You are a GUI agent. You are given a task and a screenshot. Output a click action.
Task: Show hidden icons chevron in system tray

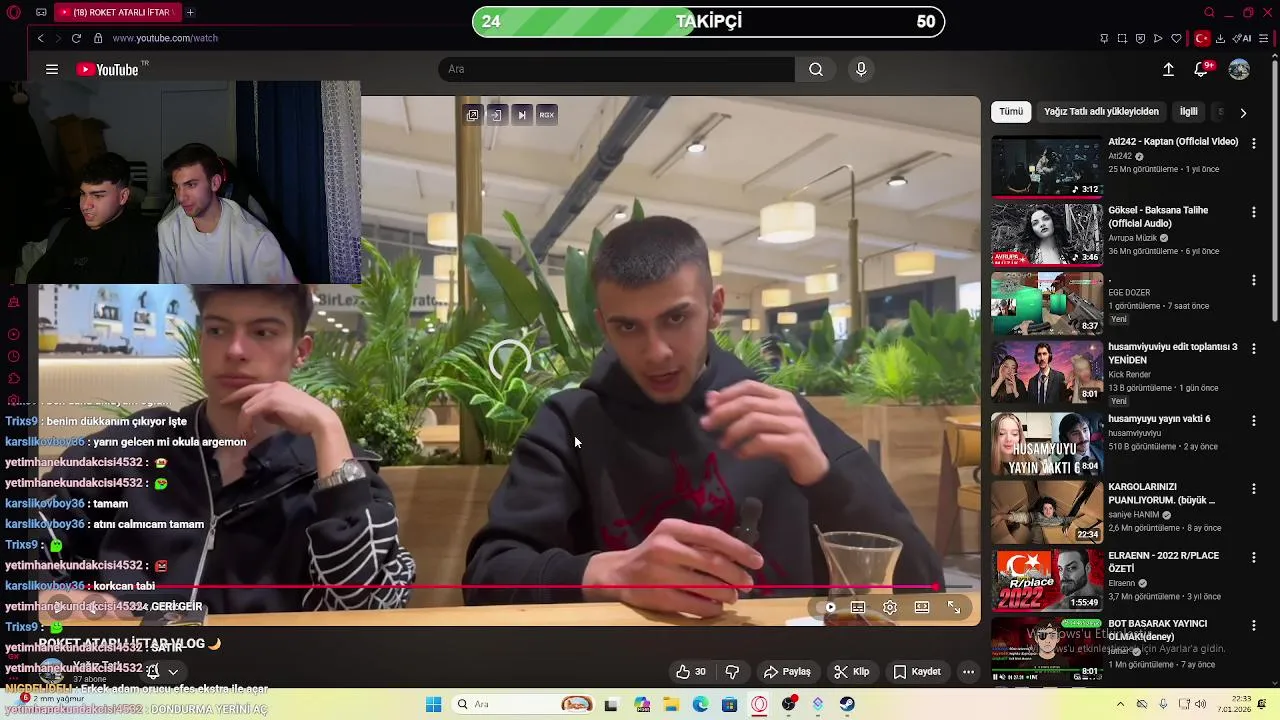(x=1120, y=704)
